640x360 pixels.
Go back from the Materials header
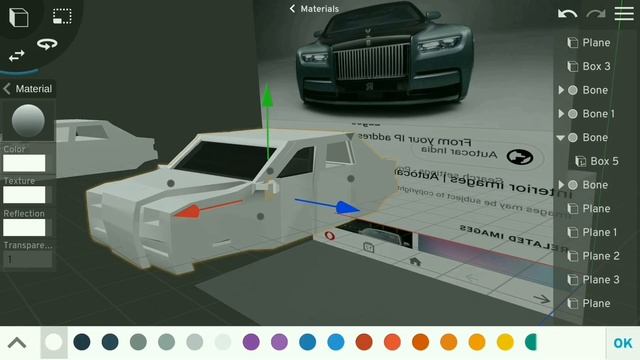(292, 9)
